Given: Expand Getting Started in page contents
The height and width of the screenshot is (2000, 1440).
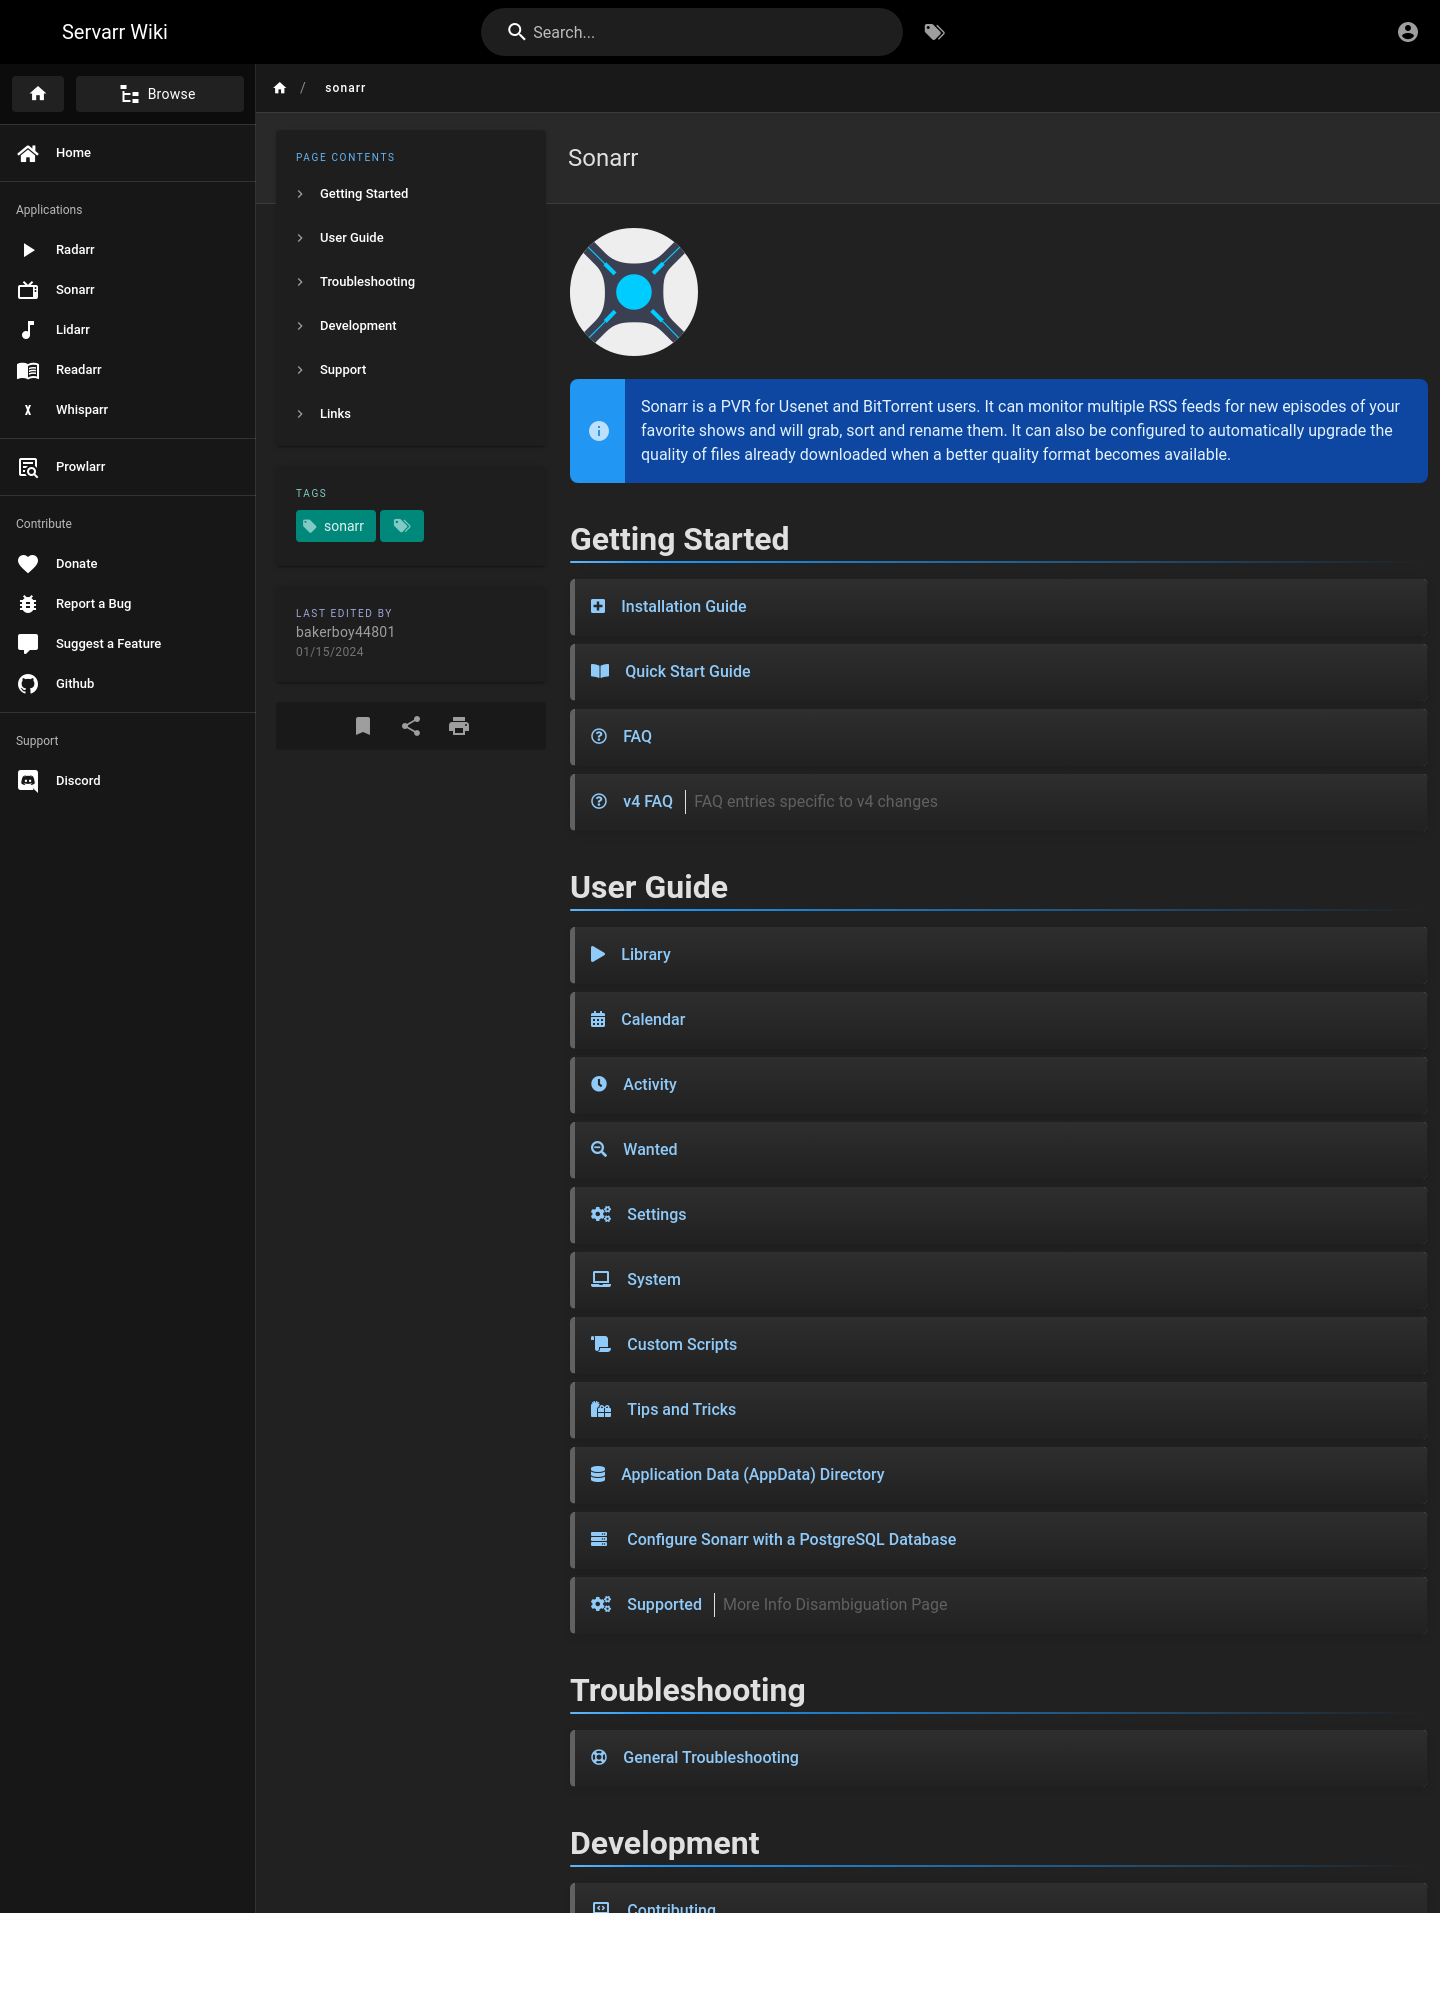Looking at the screenshot, I should point(411,194).
